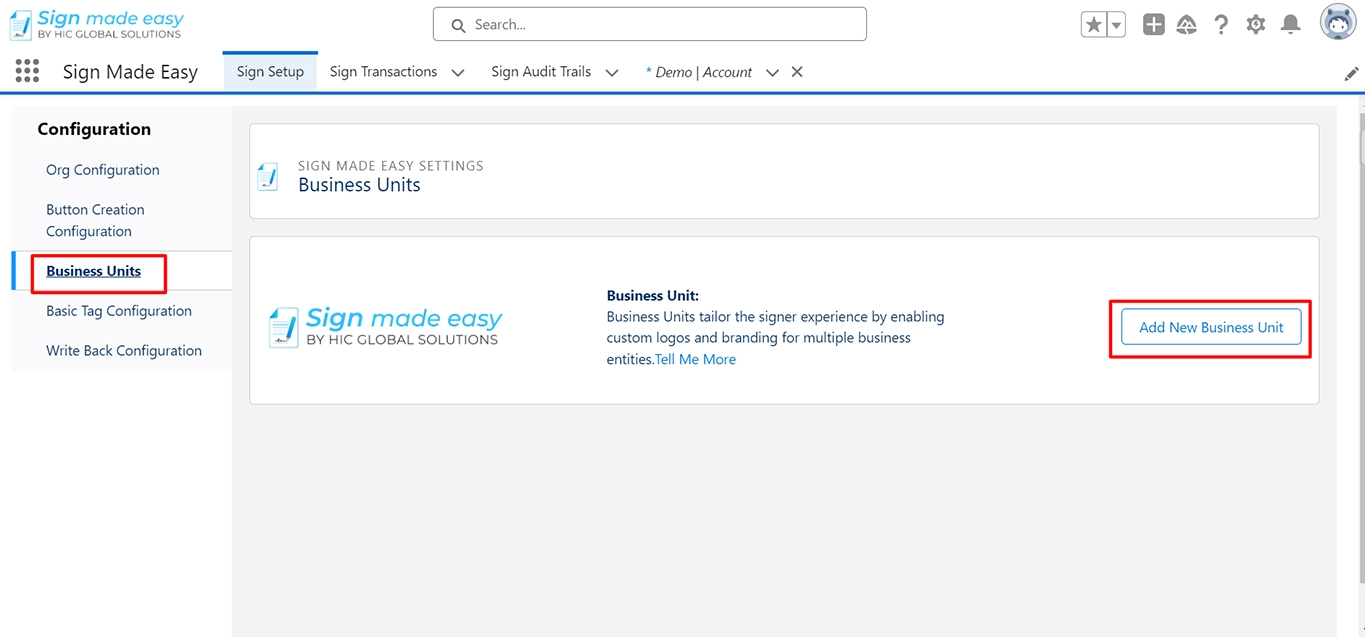The width and height of the screenshot is (1365, 637).
Task: Click Add New Business Unit button
Action: [1211, 327]
